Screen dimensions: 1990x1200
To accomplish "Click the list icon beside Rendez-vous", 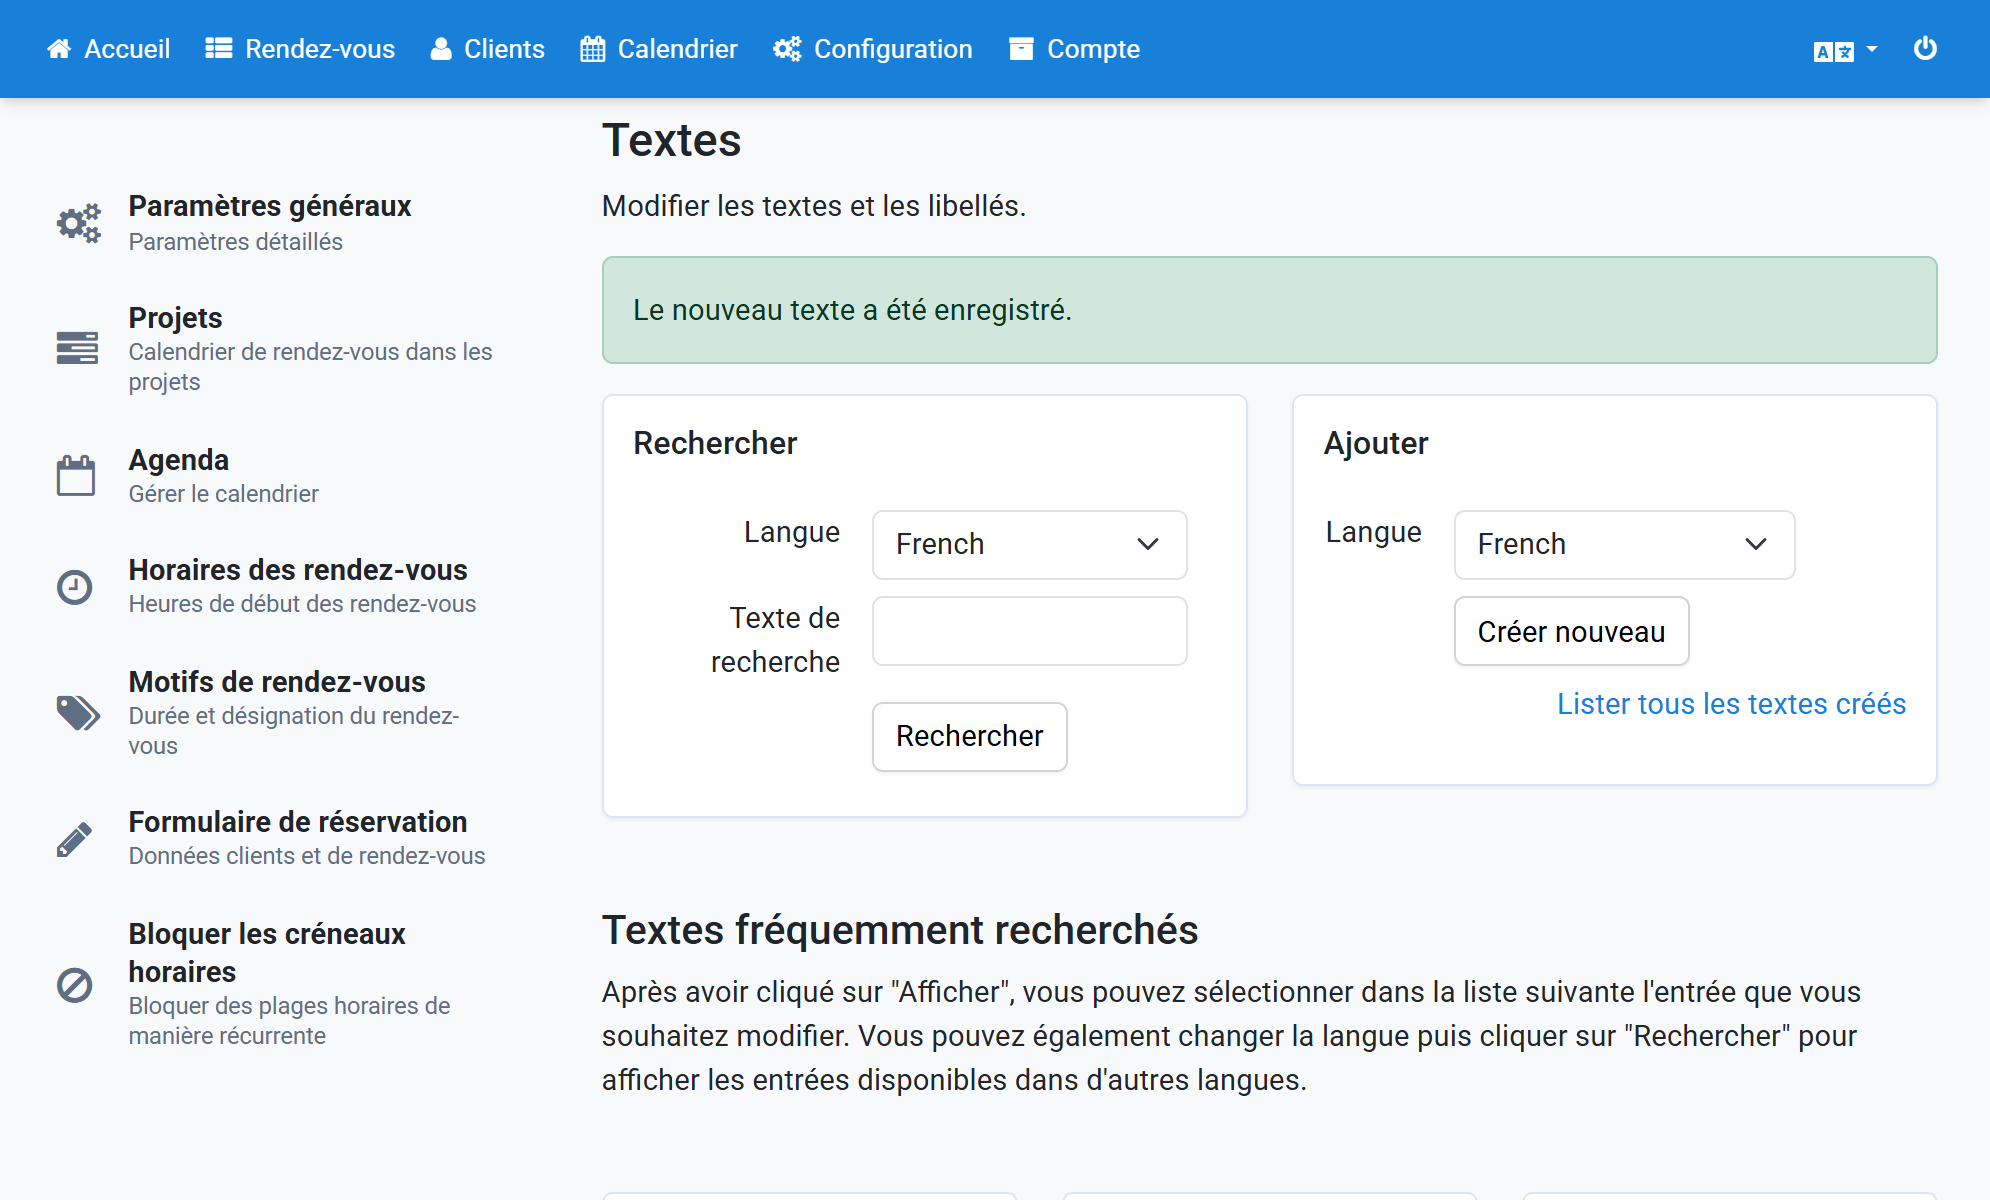I will tap(219, 49).
